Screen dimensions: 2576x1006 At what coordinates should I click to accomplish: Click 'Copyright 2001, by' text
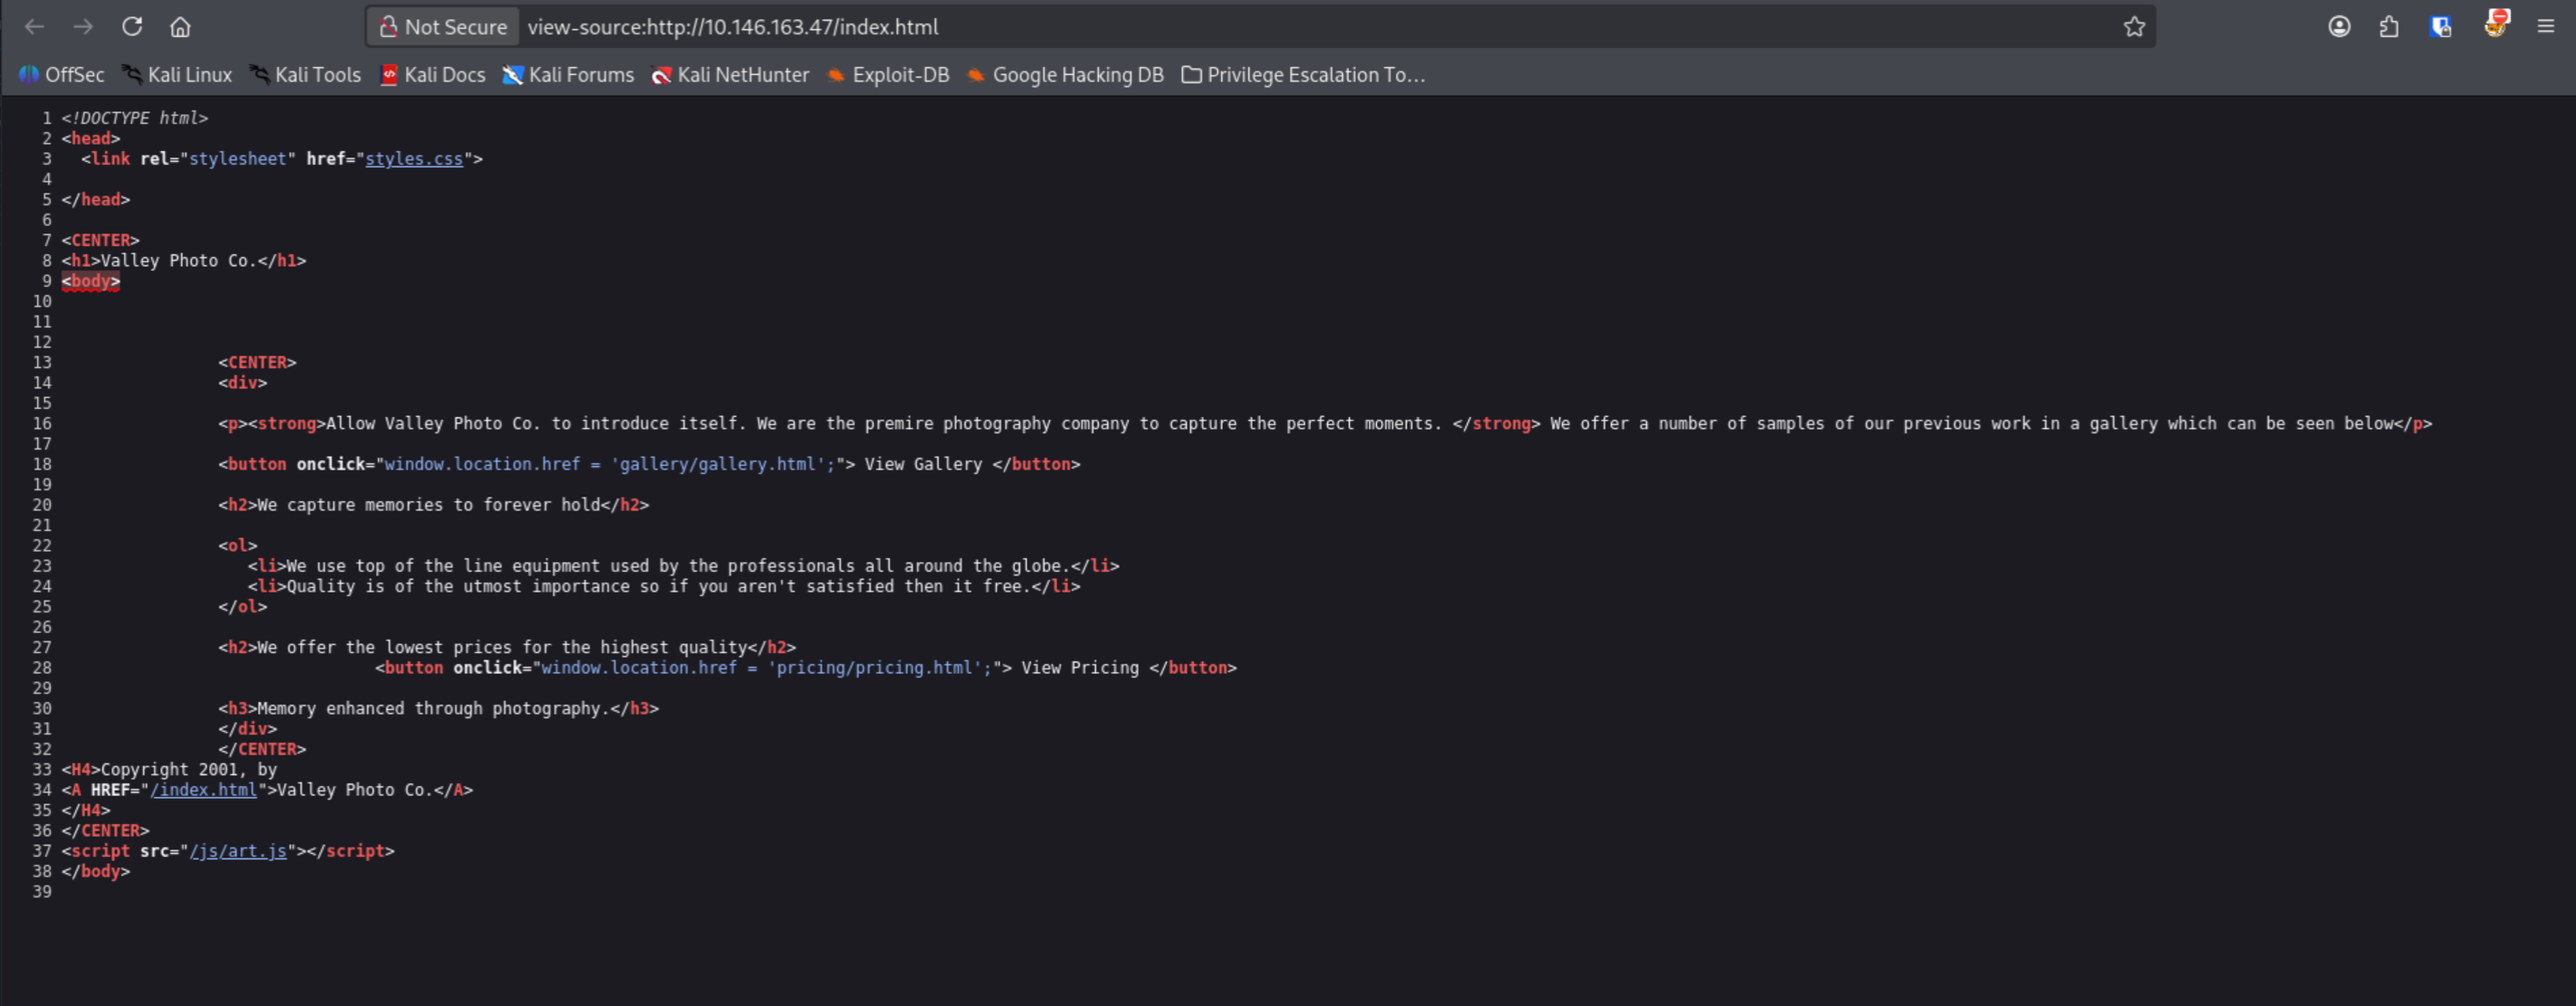[x=189, y=770]
